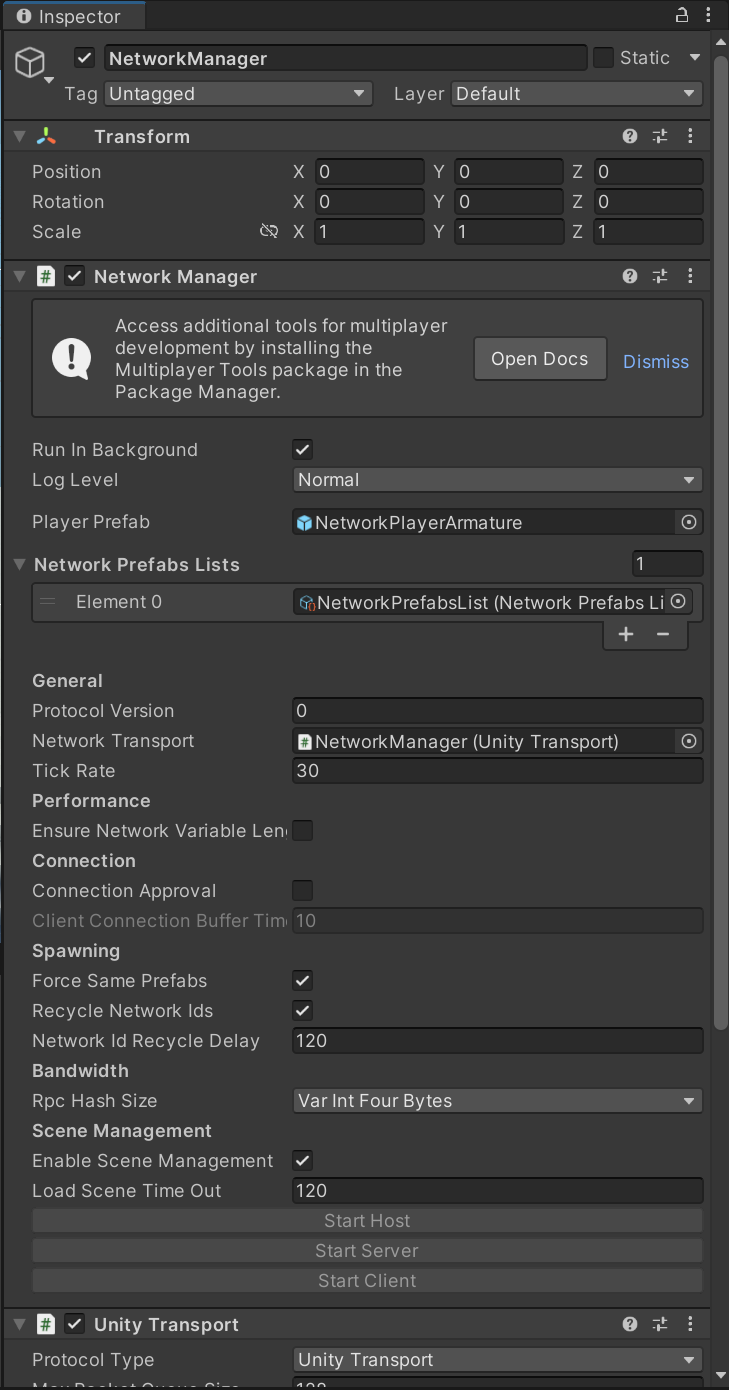Open the Rpc Hash Size dropdown
Image resolution: width=729 pixels, height=1390 pixels.
pyautogui.click(x=497, y=1101)
